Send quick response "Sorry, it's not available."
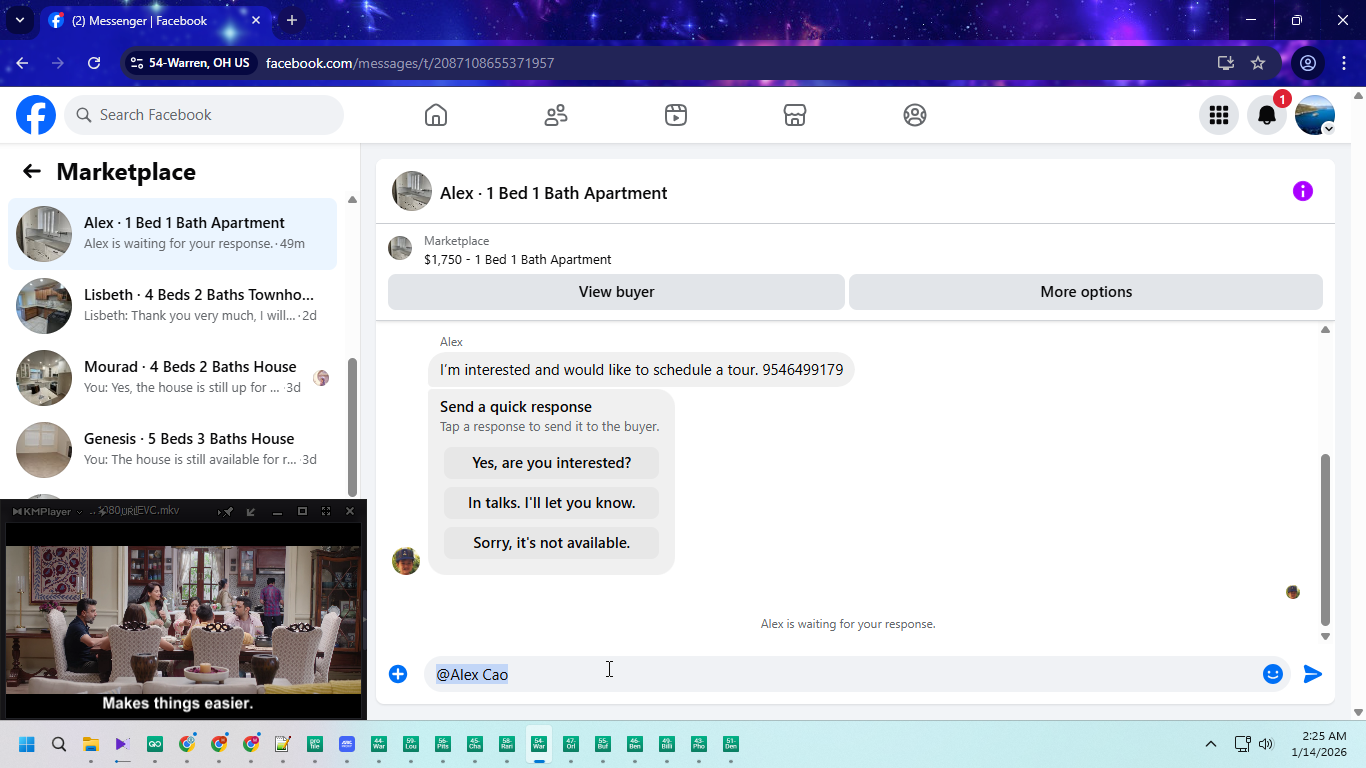This screenshot has height=768, width=1366. [551, 543]
